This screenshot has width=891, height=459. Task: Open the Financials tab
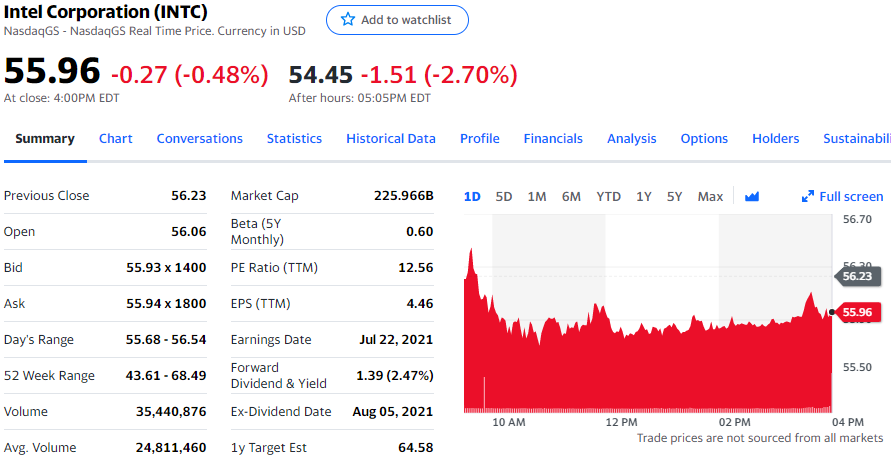(553, 139)
